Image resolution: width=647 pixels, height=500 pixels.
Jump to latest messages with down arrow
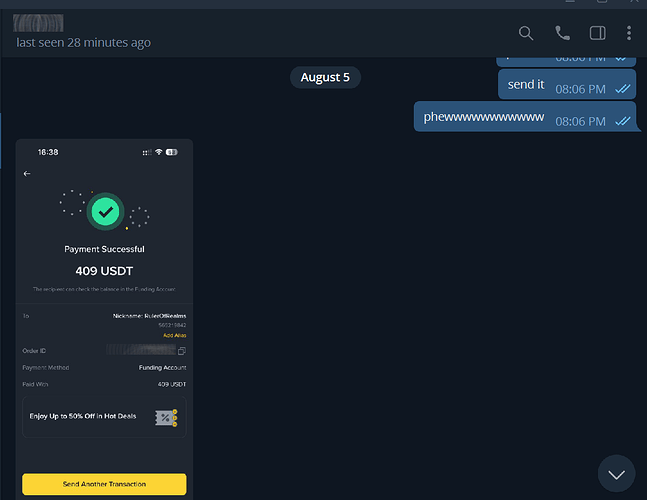coord(616,474)
